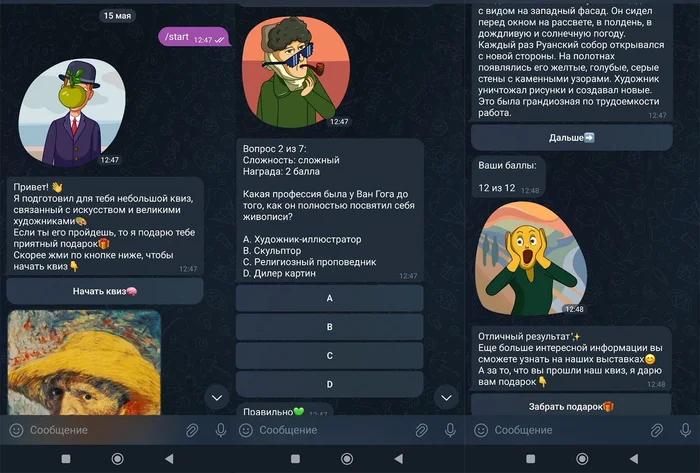This screenshot has height=473, width=700.
Task: Open the Van Gogh with pipe sticker
Action: (296, 72)
